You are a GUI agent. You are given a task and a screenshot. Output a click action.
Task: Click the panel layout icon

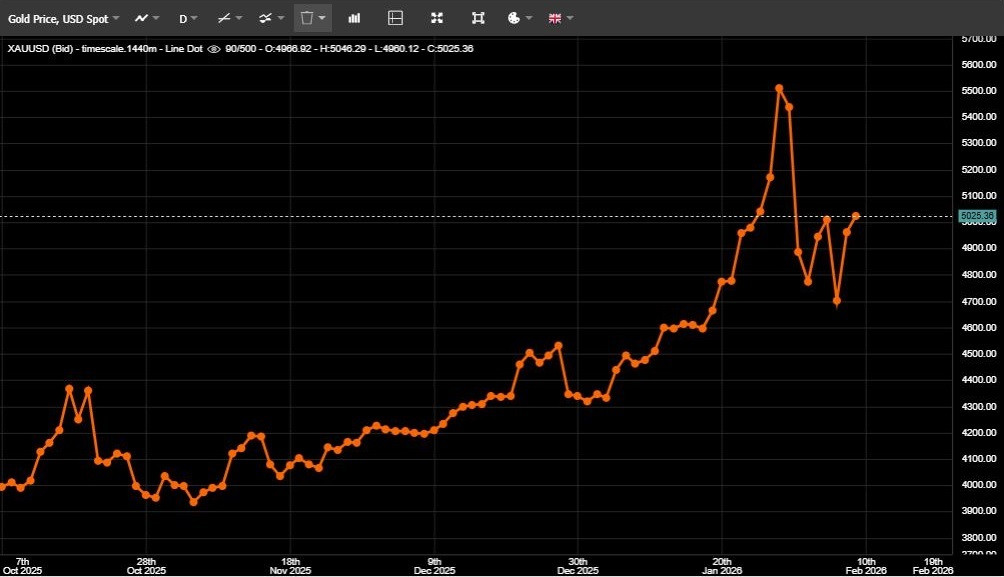pos(395,18)
